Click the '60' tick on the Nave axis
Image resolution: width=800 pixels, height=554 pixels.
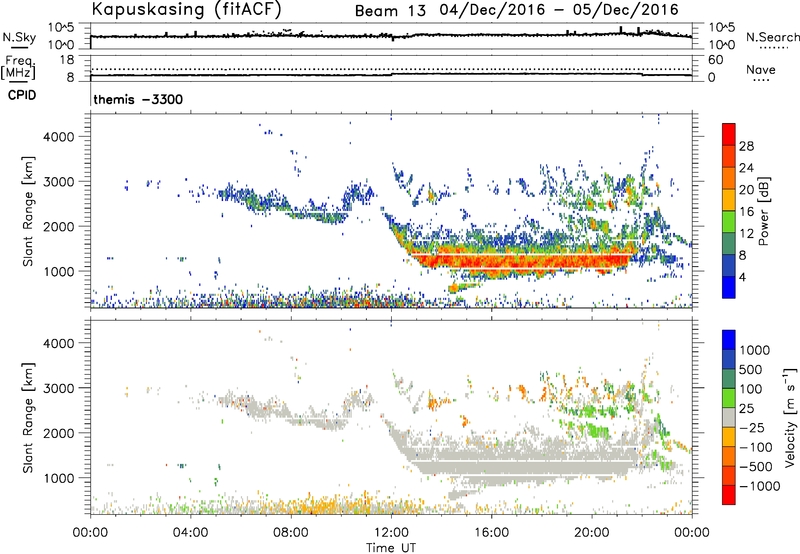tap(716, 59)
